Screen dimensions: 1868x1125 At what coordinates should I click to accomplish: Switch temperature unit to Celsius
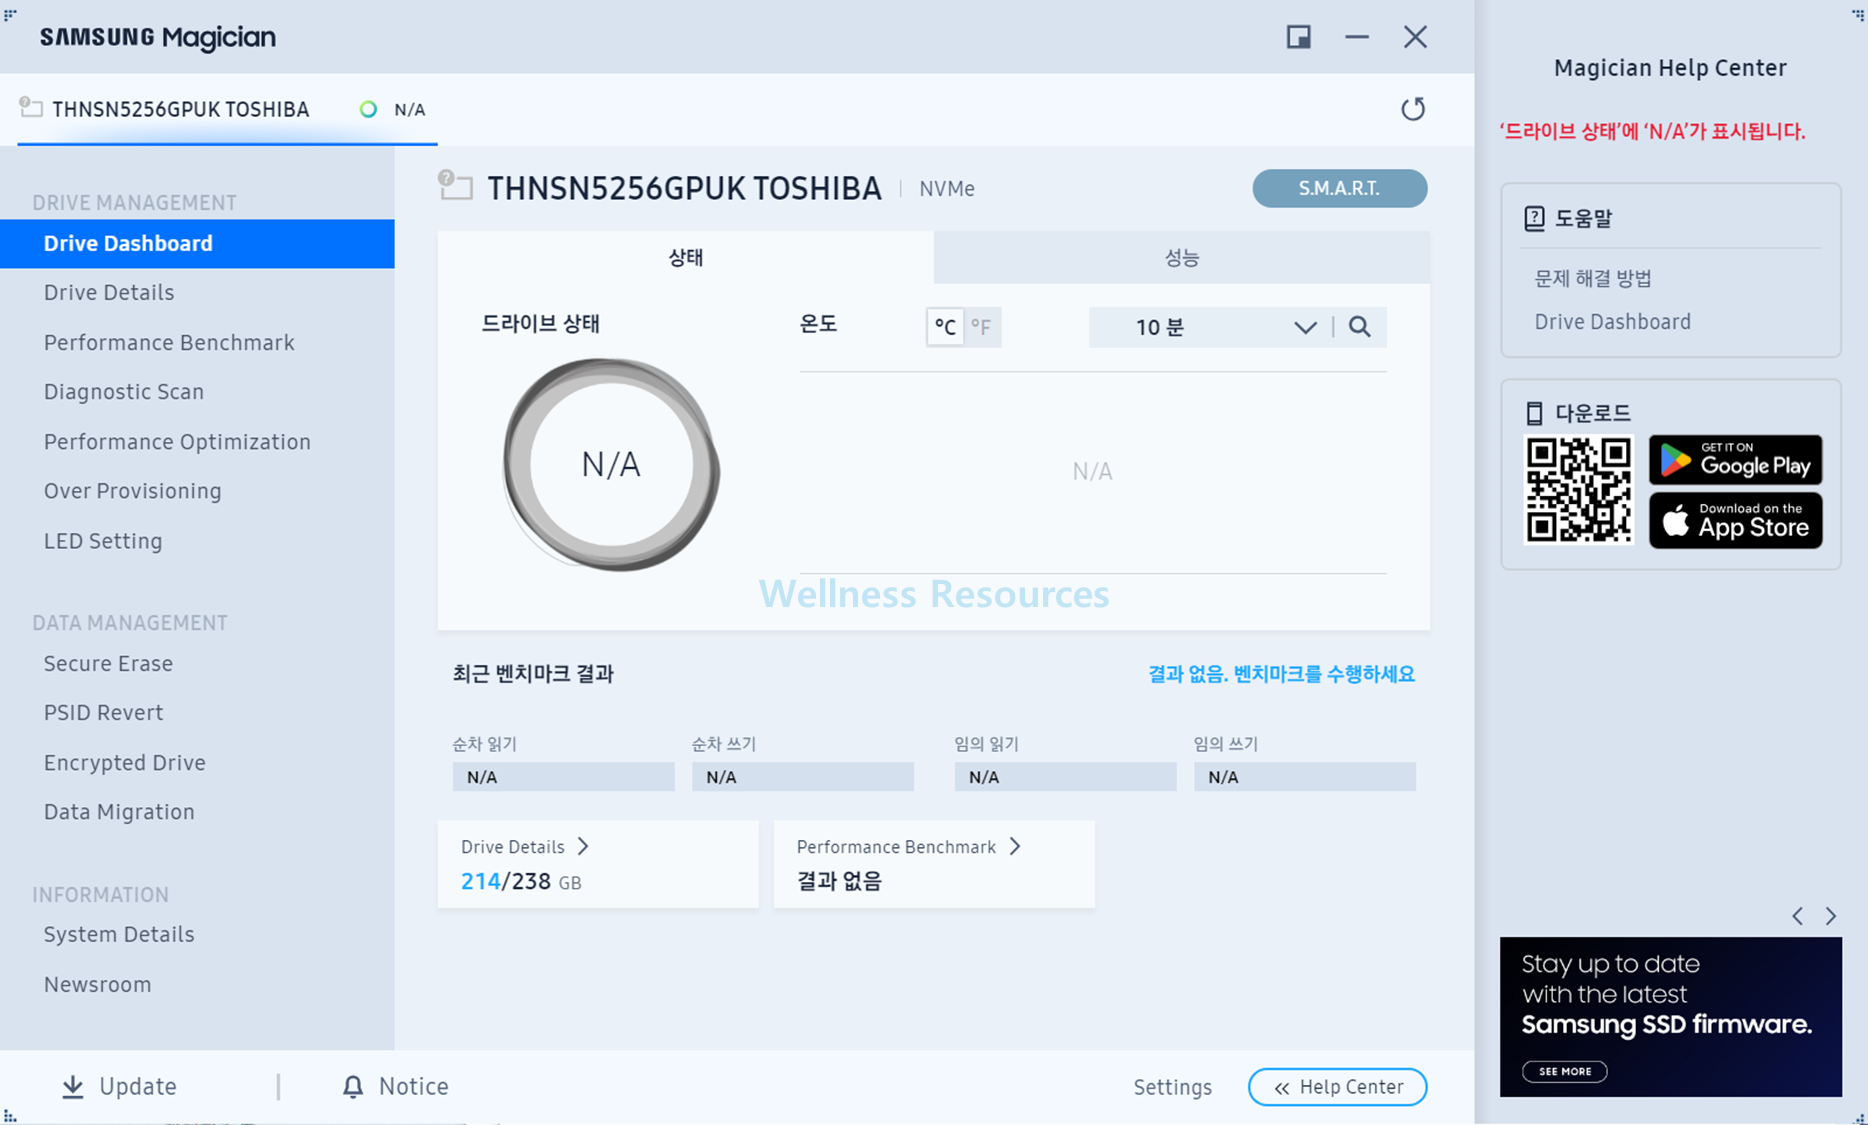pyautogui.click(x=945, y=327)
